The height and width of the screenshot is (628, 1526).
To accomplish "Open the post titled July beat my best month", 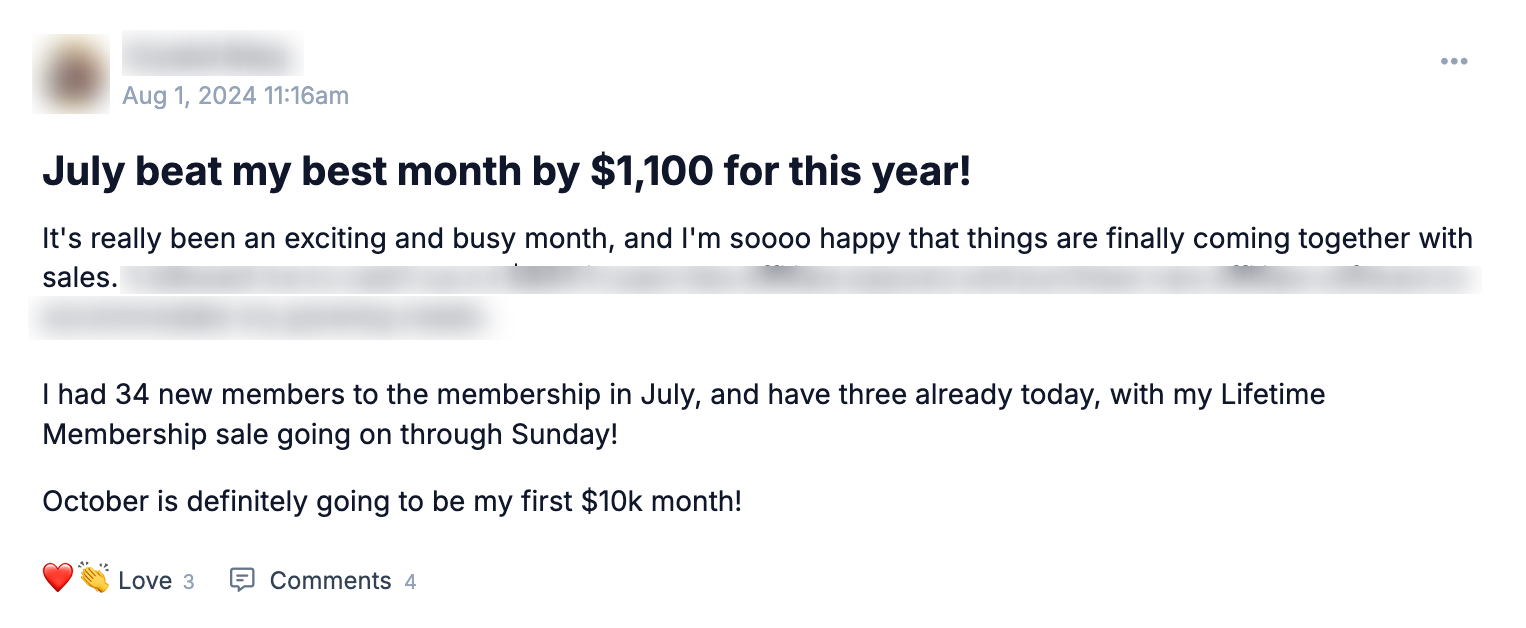I will (506, 173).
